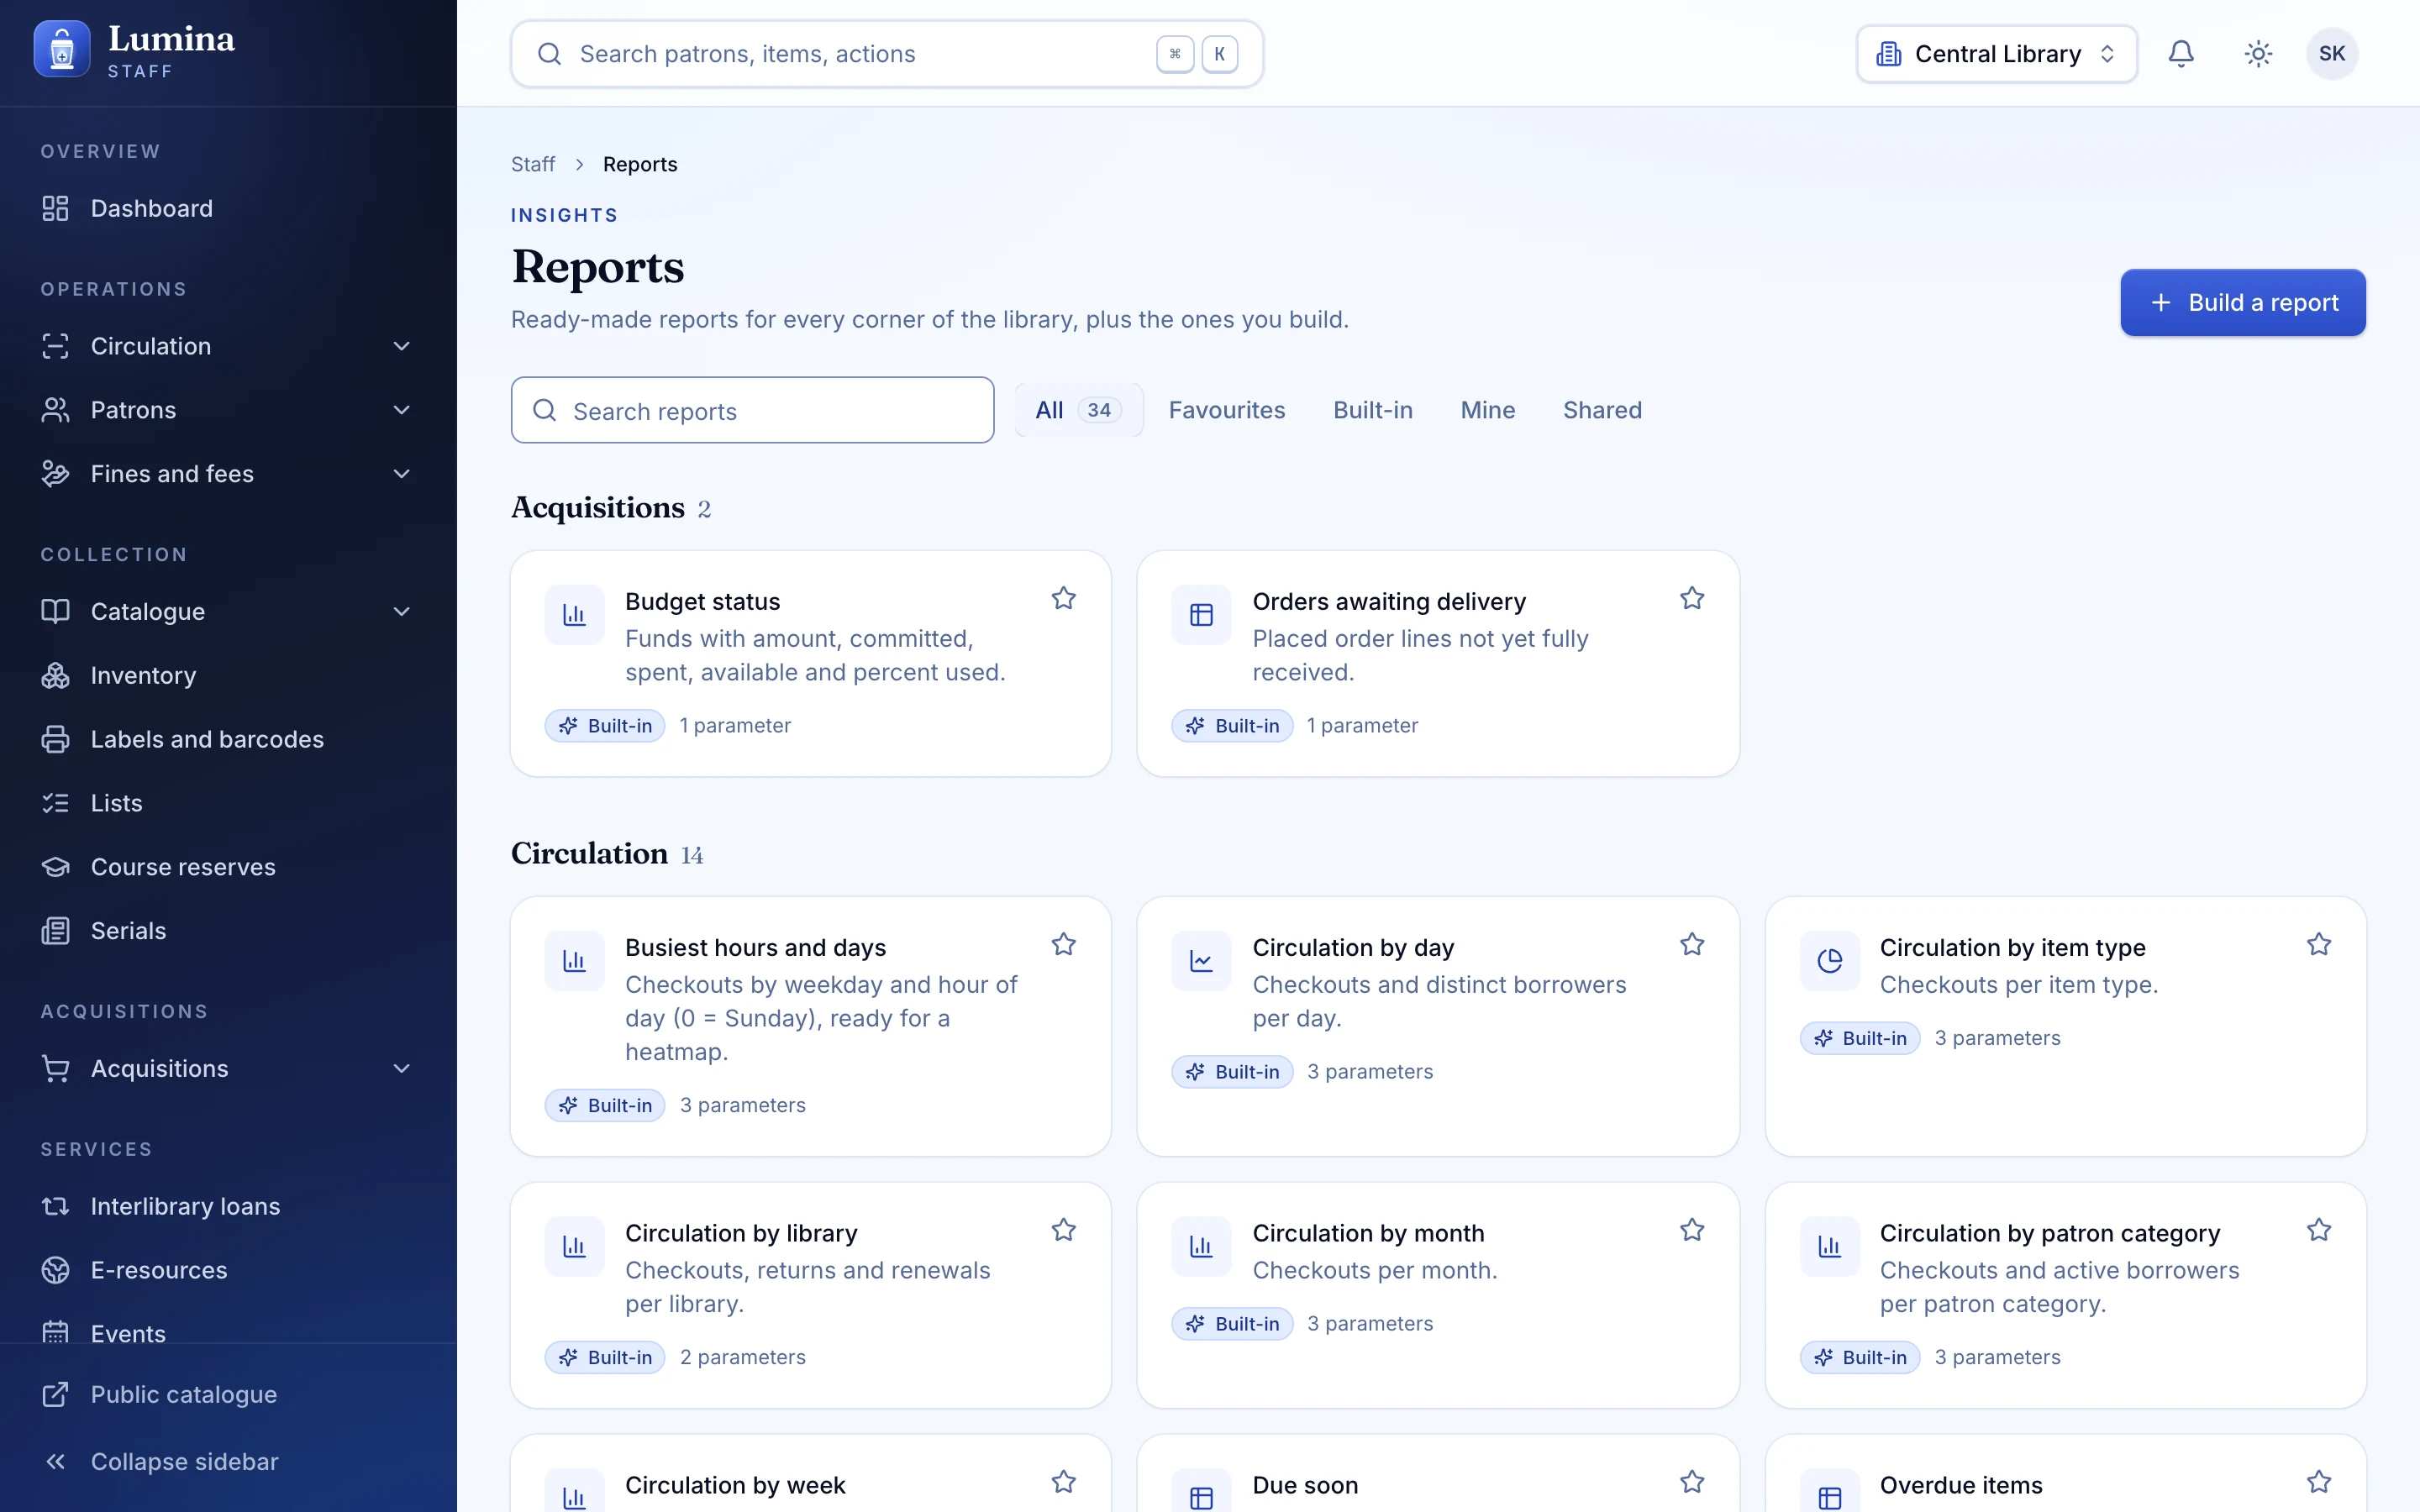This screenshot has width=2420, height=1512.
Task: Expand the Patrons sidebar menu
Action: tap(228, 410)
